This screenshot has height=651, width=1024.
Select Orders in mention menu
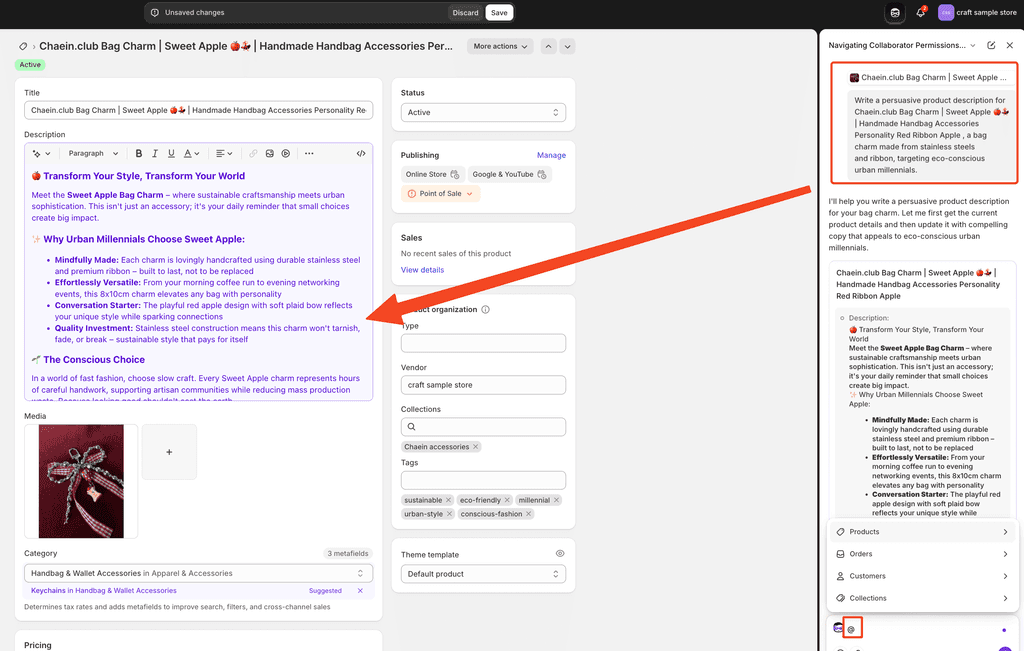pos(922,554)
